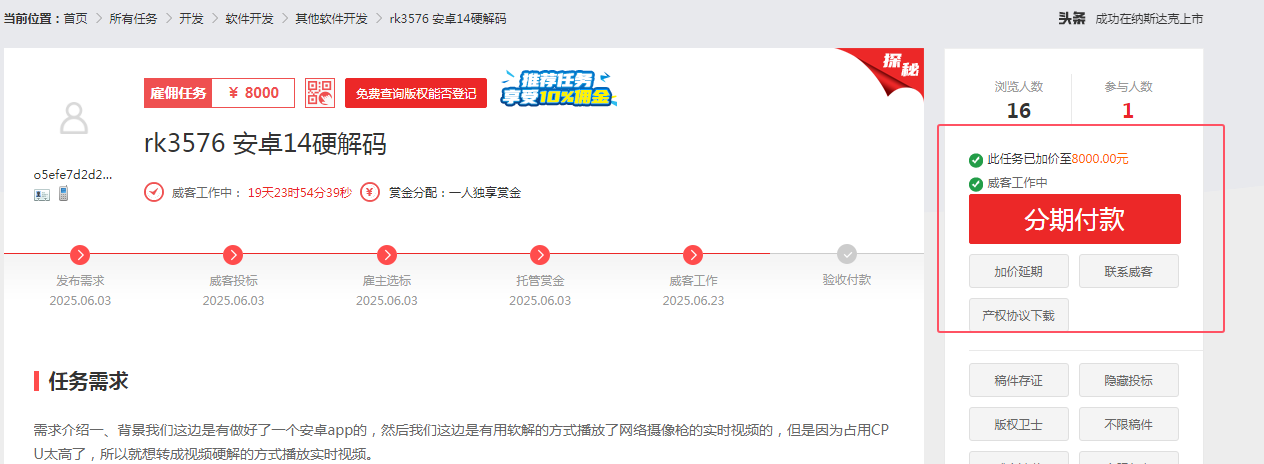Go to 首页 in the breadcrumb
This screenshot has width=1264, height=464.
[75, 19]
